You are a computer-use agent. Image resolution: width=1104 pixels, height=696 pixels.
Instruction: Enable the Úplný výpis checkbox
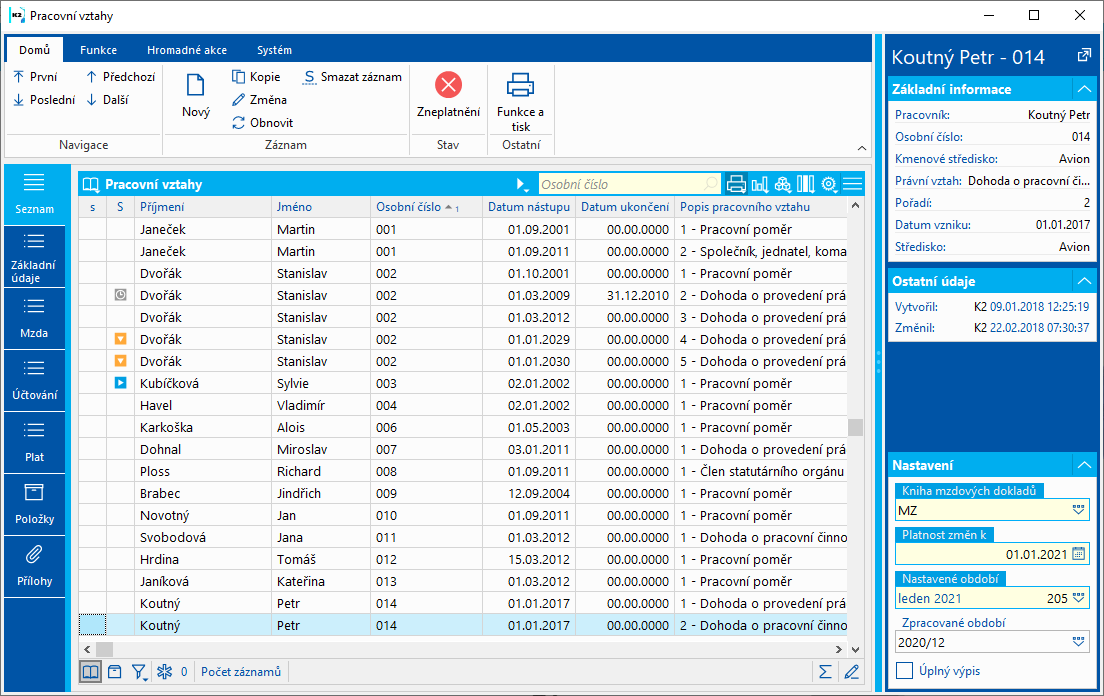[905, 671]
